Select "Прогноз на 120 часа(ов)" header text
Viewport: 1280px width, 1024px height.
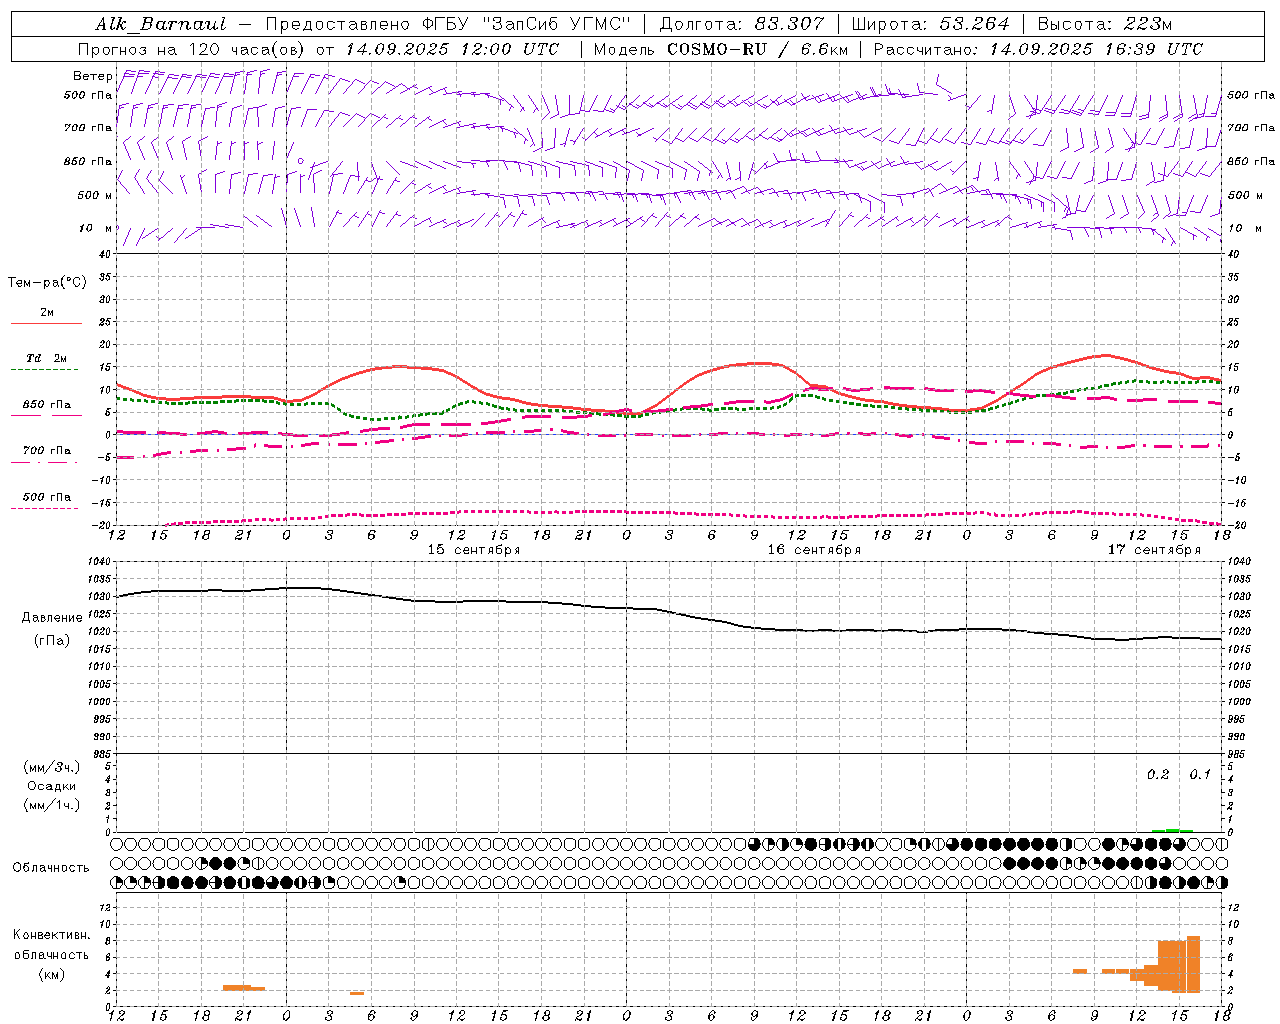(x=192, y=49)
